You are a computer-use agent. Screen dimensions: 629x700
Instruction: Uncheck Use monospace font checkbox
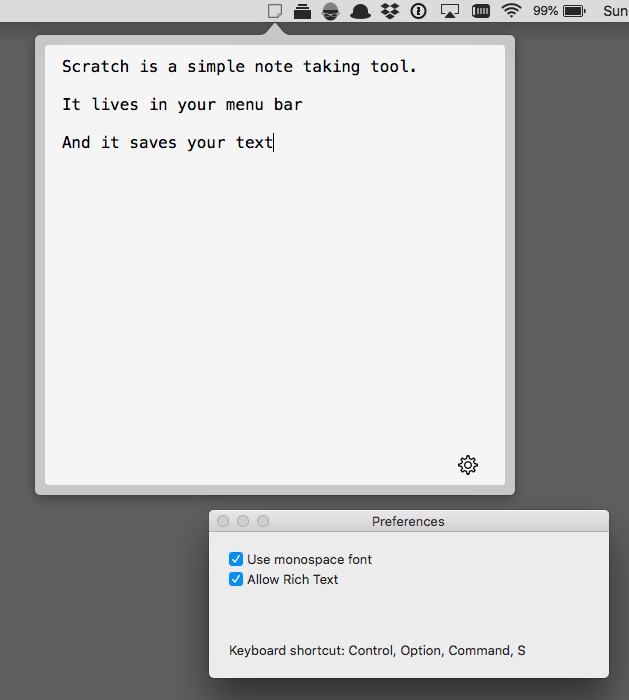click(x=236, y=559)
